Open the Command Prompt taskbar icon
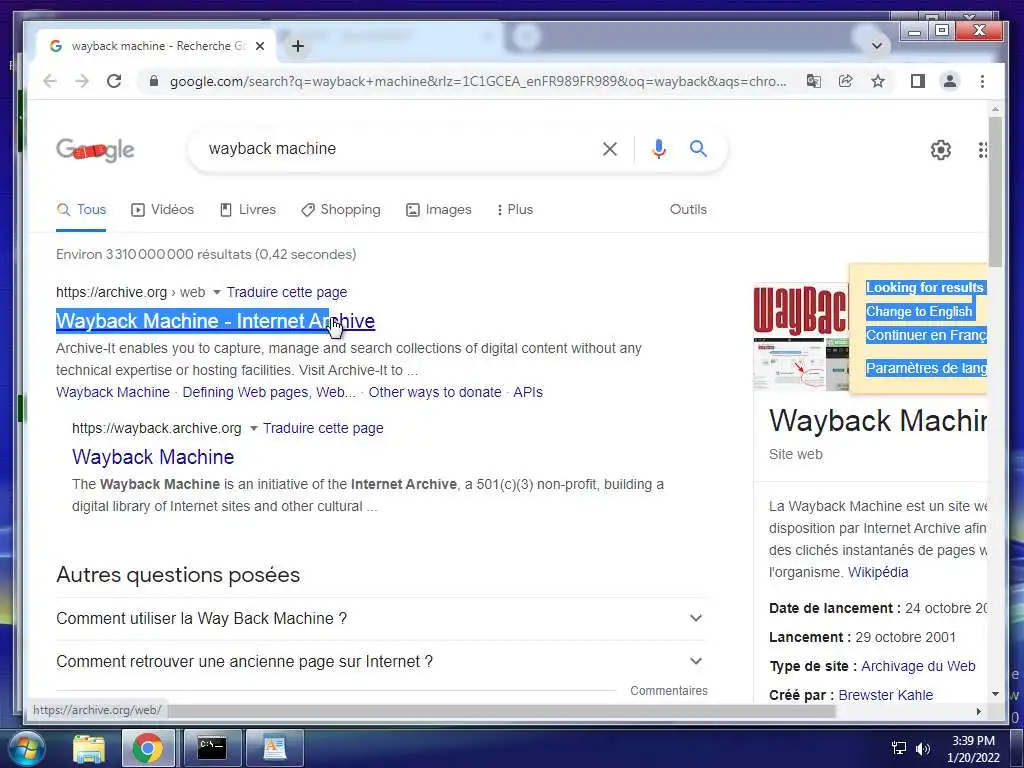This screenshot has height=768, width=1024. coord(212,748)
